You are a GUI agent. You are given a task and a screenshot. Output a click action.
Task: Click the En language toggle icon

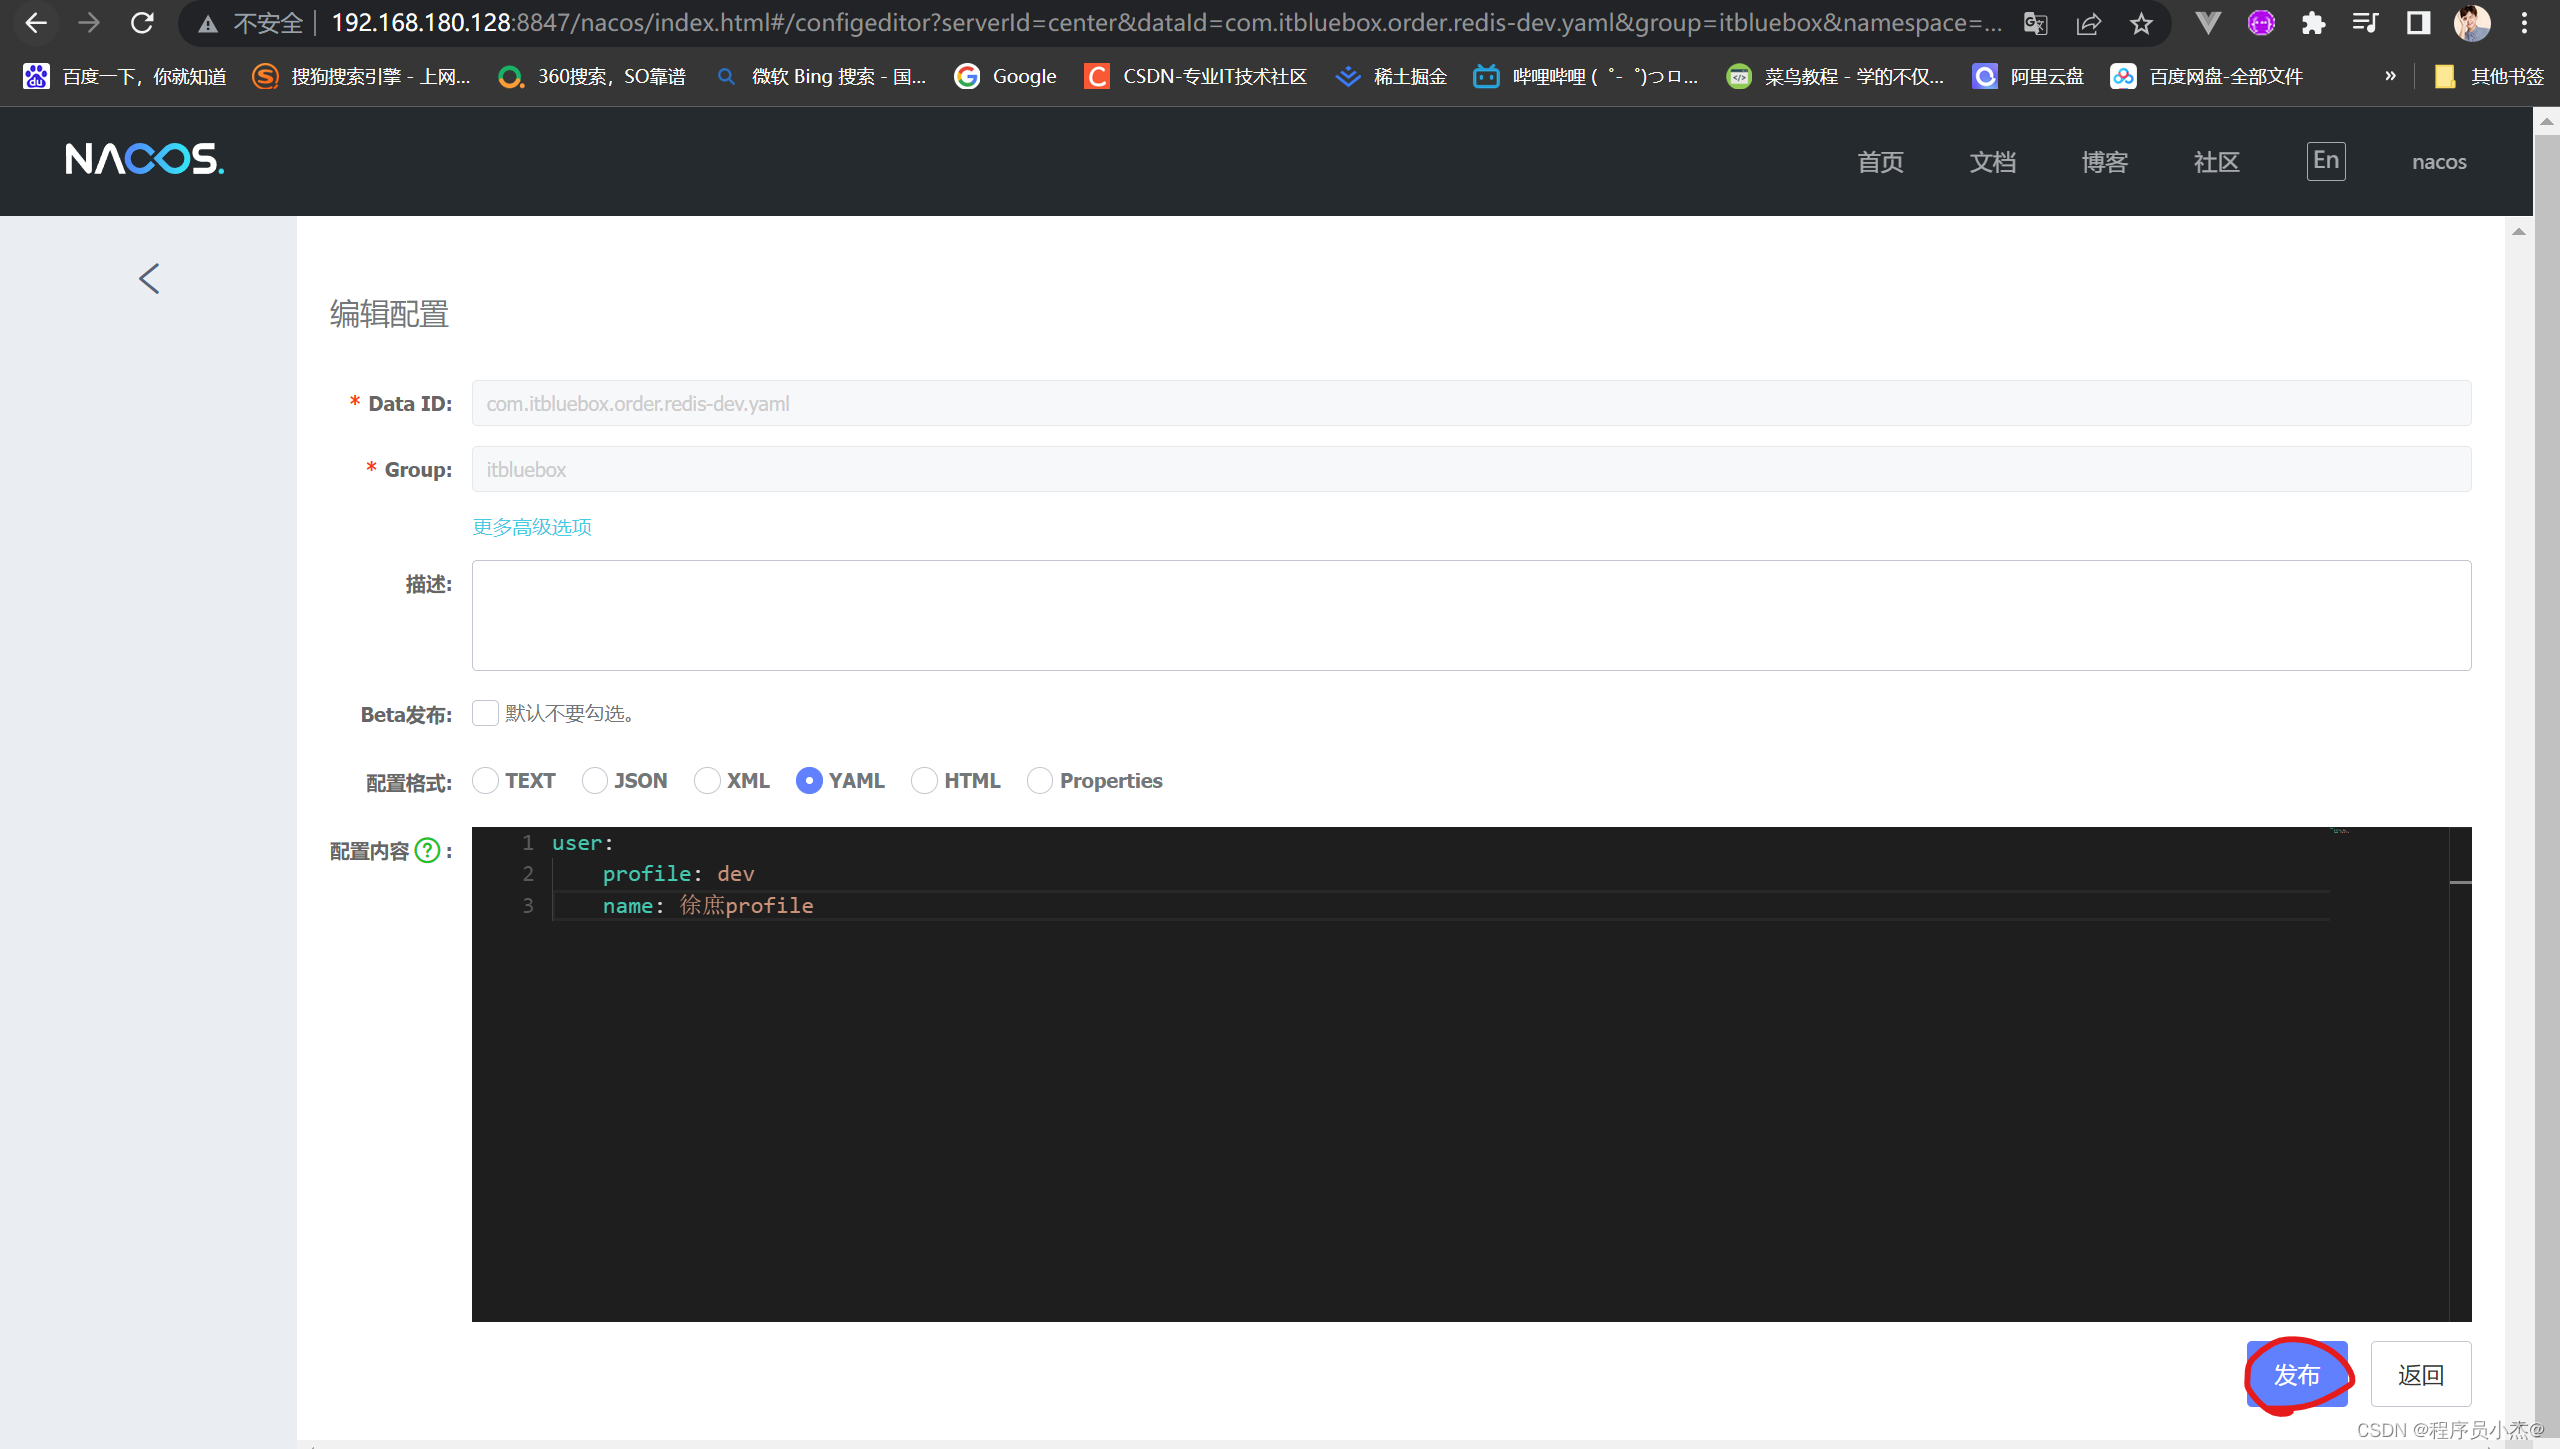click(x=2324, y=160)
